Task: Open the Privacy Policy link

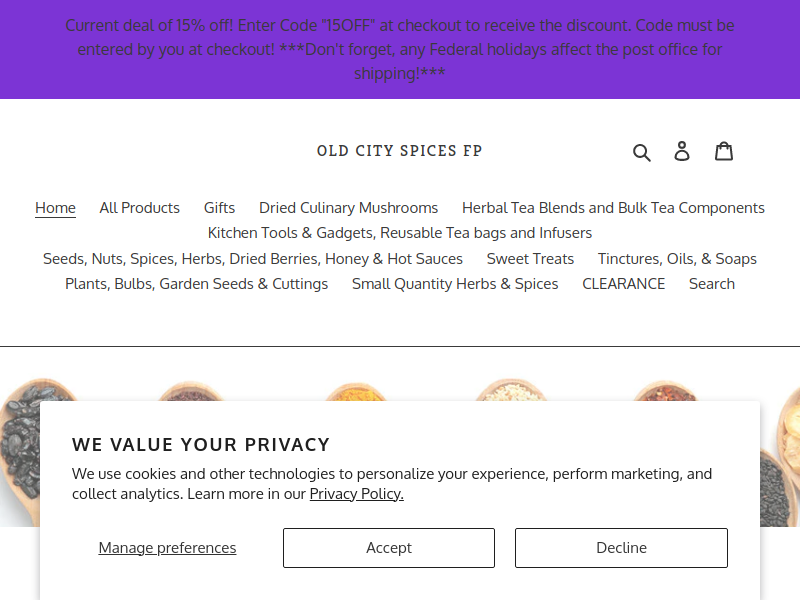Action: tap(357, 494)
